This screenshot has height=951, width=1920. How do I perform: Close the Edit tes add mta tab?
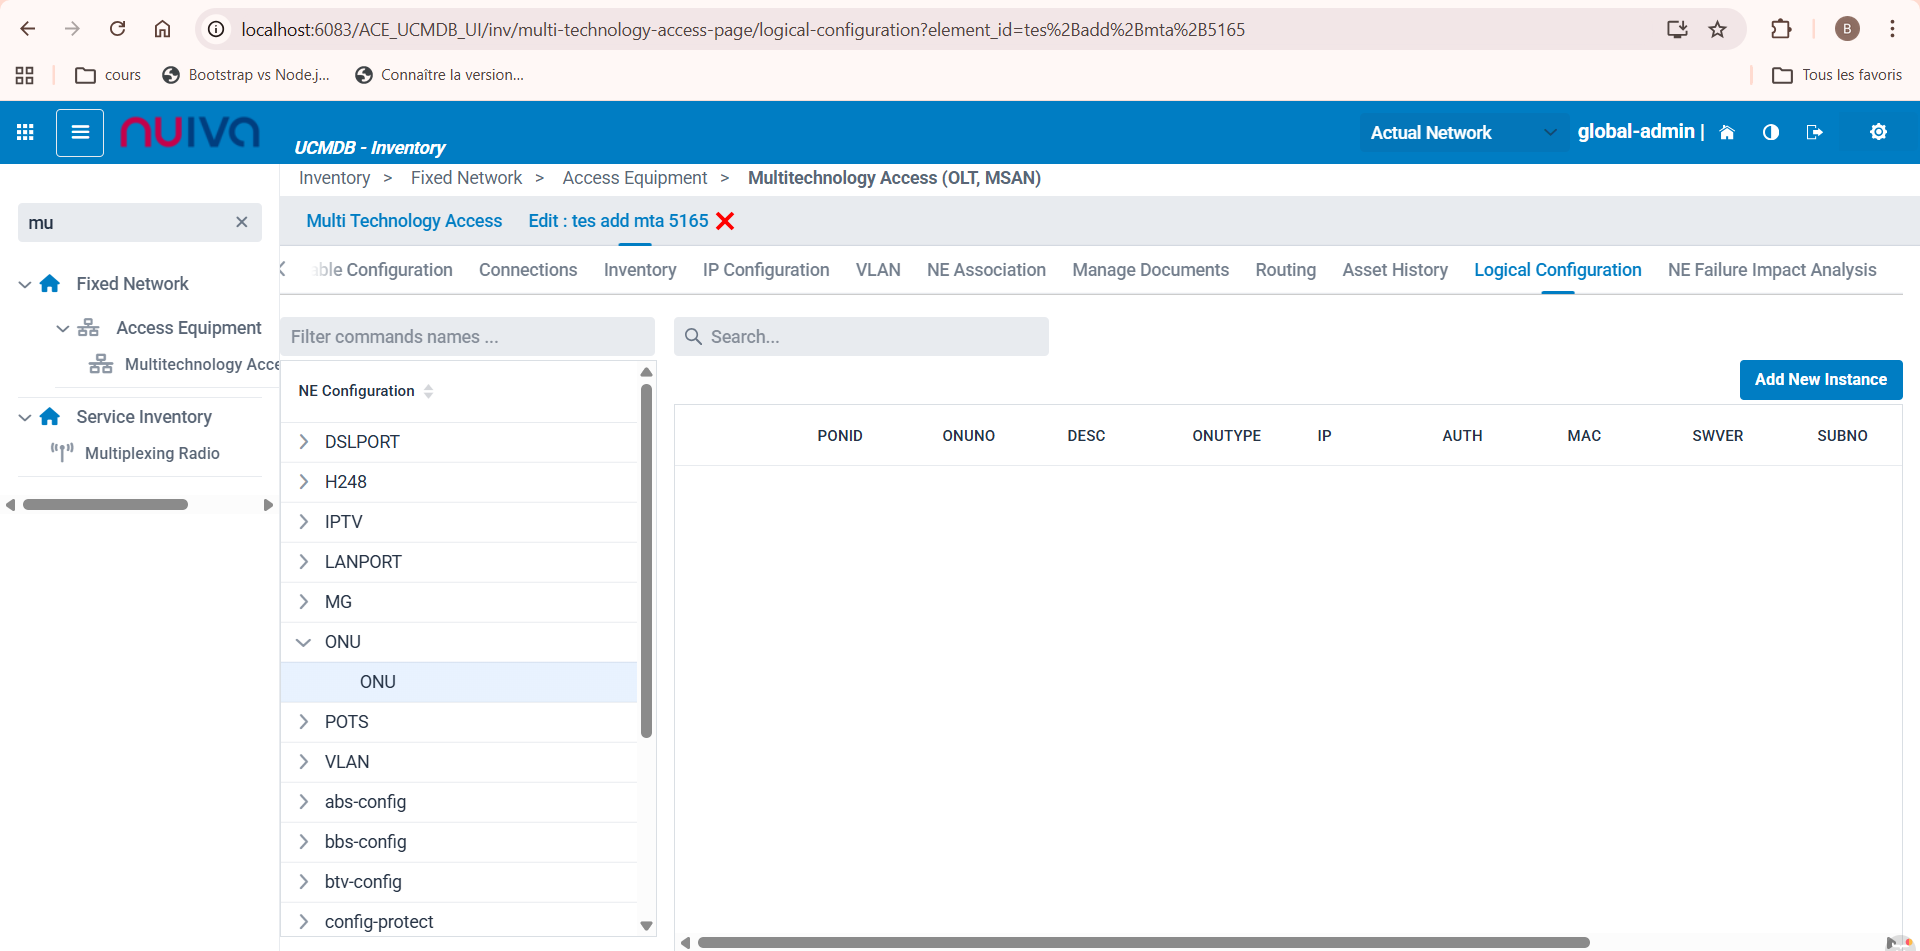(x=725, y=221)
